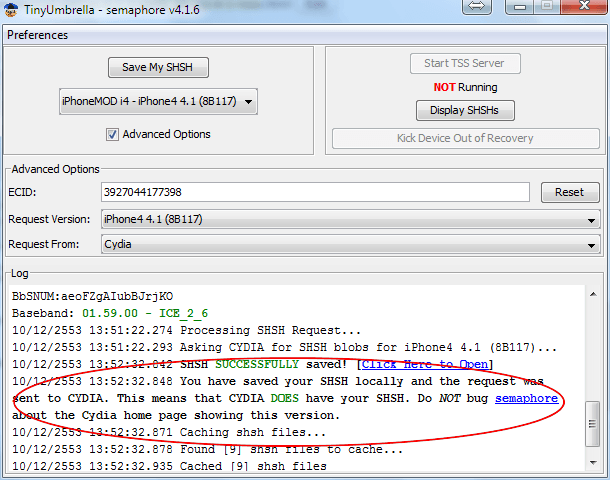Click the TinyUmbrella app icon in title bar
Image resolution: width=610 pixels, height=480 pixels.
(14, 9)
